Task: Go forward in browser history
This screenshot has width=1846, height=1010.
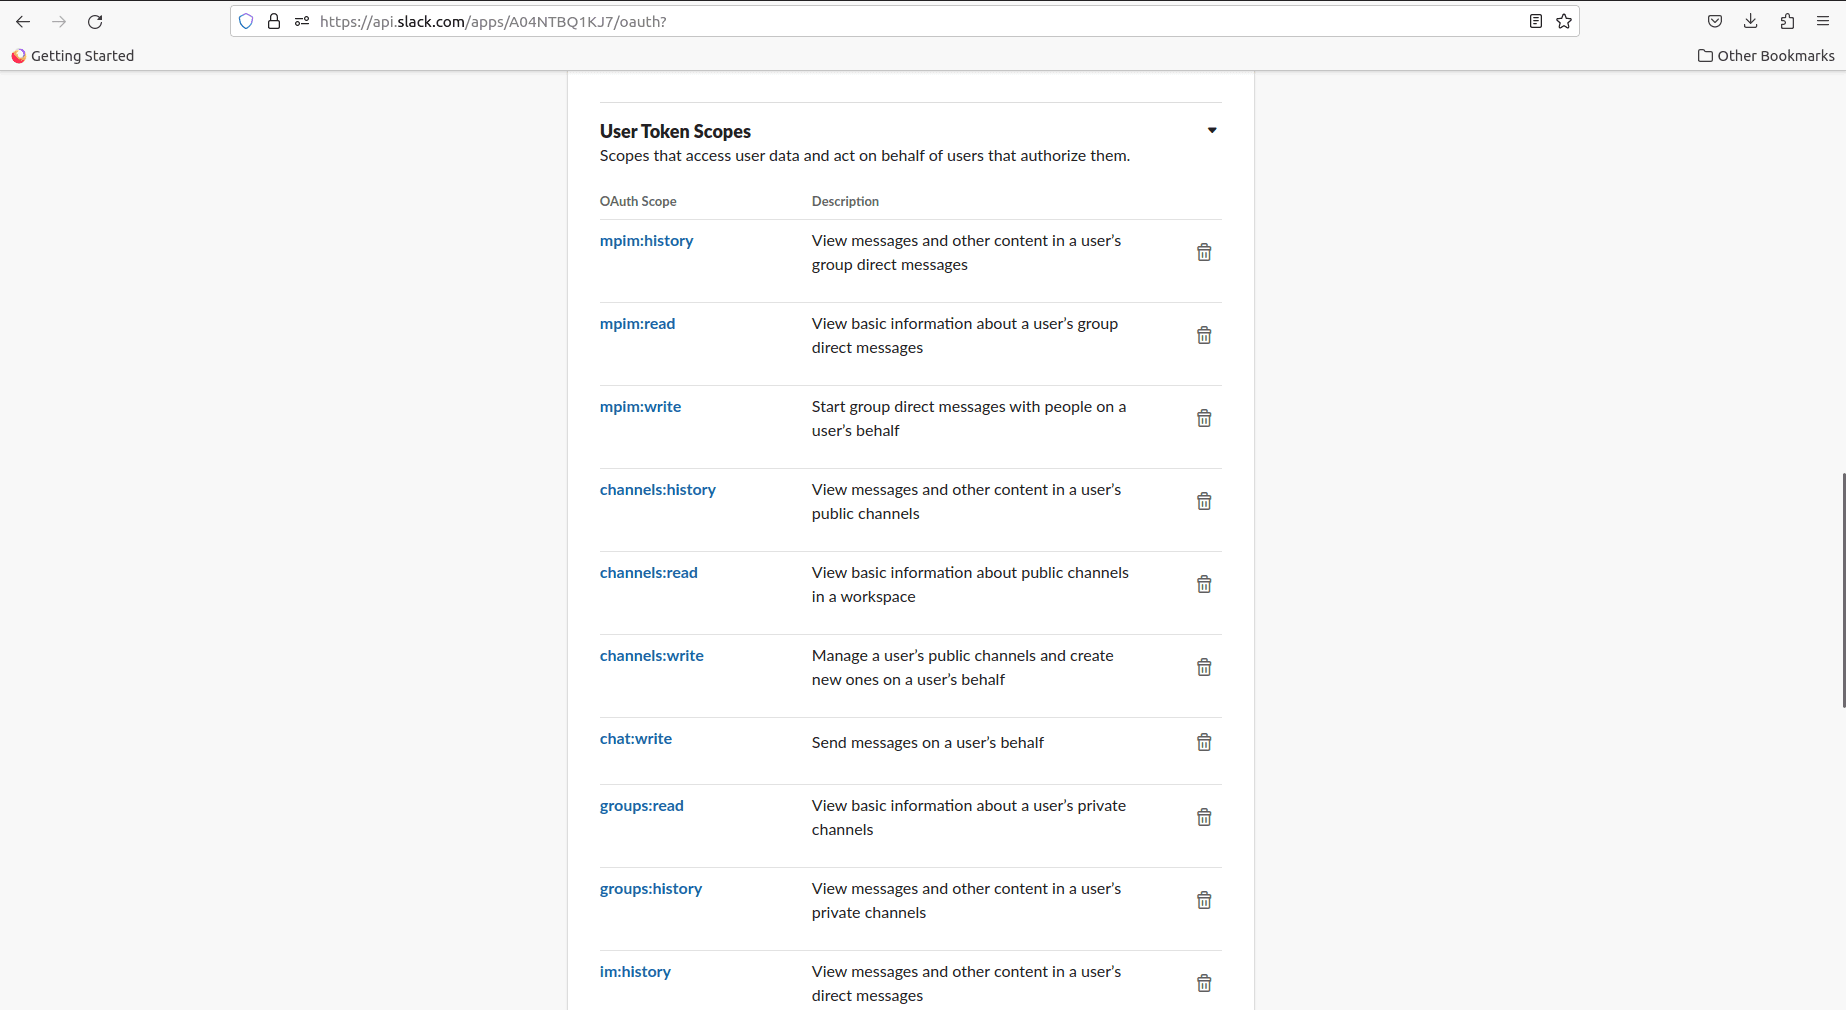Action: (59, 21)
